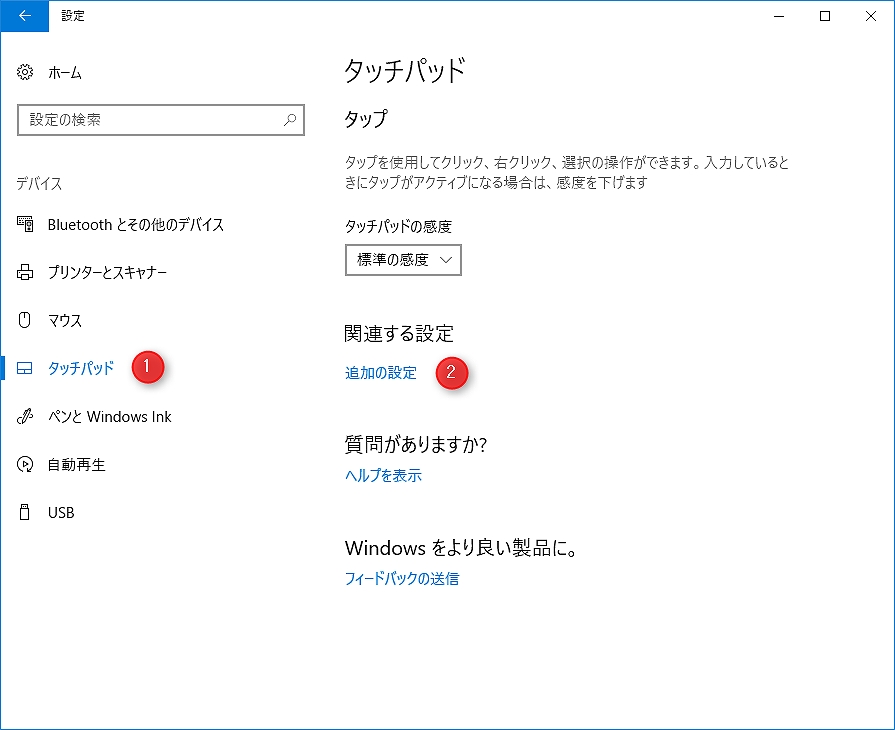Open ペンと Windows Ink settings
Viewport: 895px width, 730px height.
click(x=110, y=417)
